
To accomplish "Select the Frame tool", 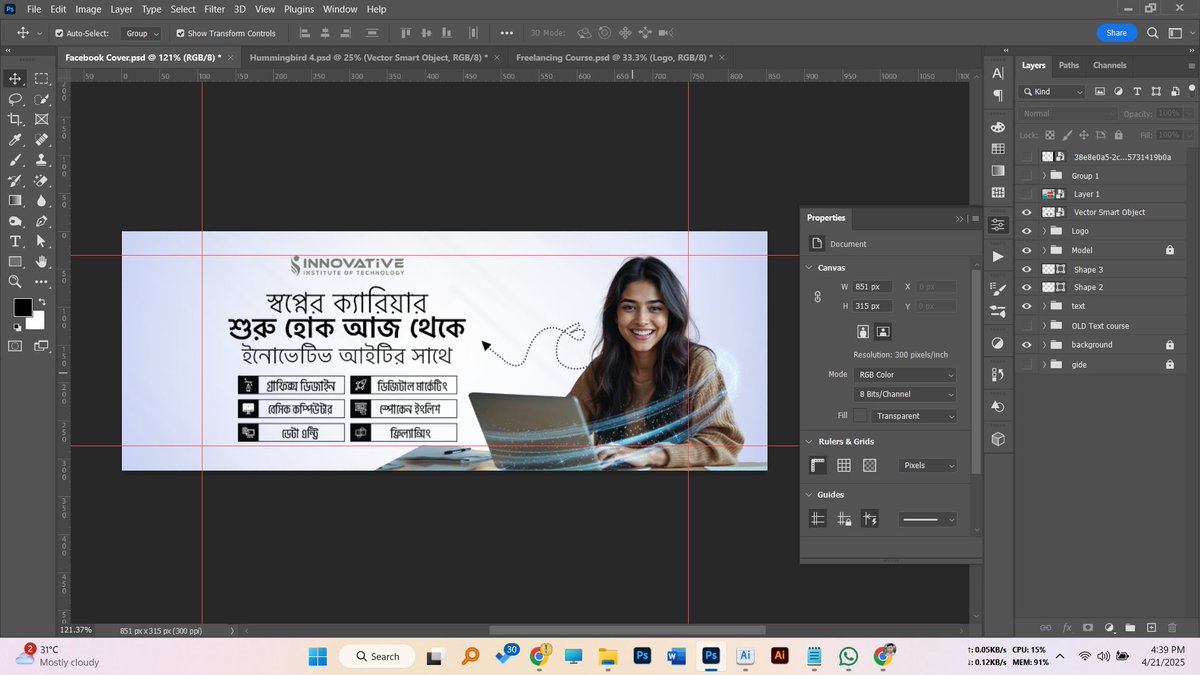I will (x=42, y=119).
